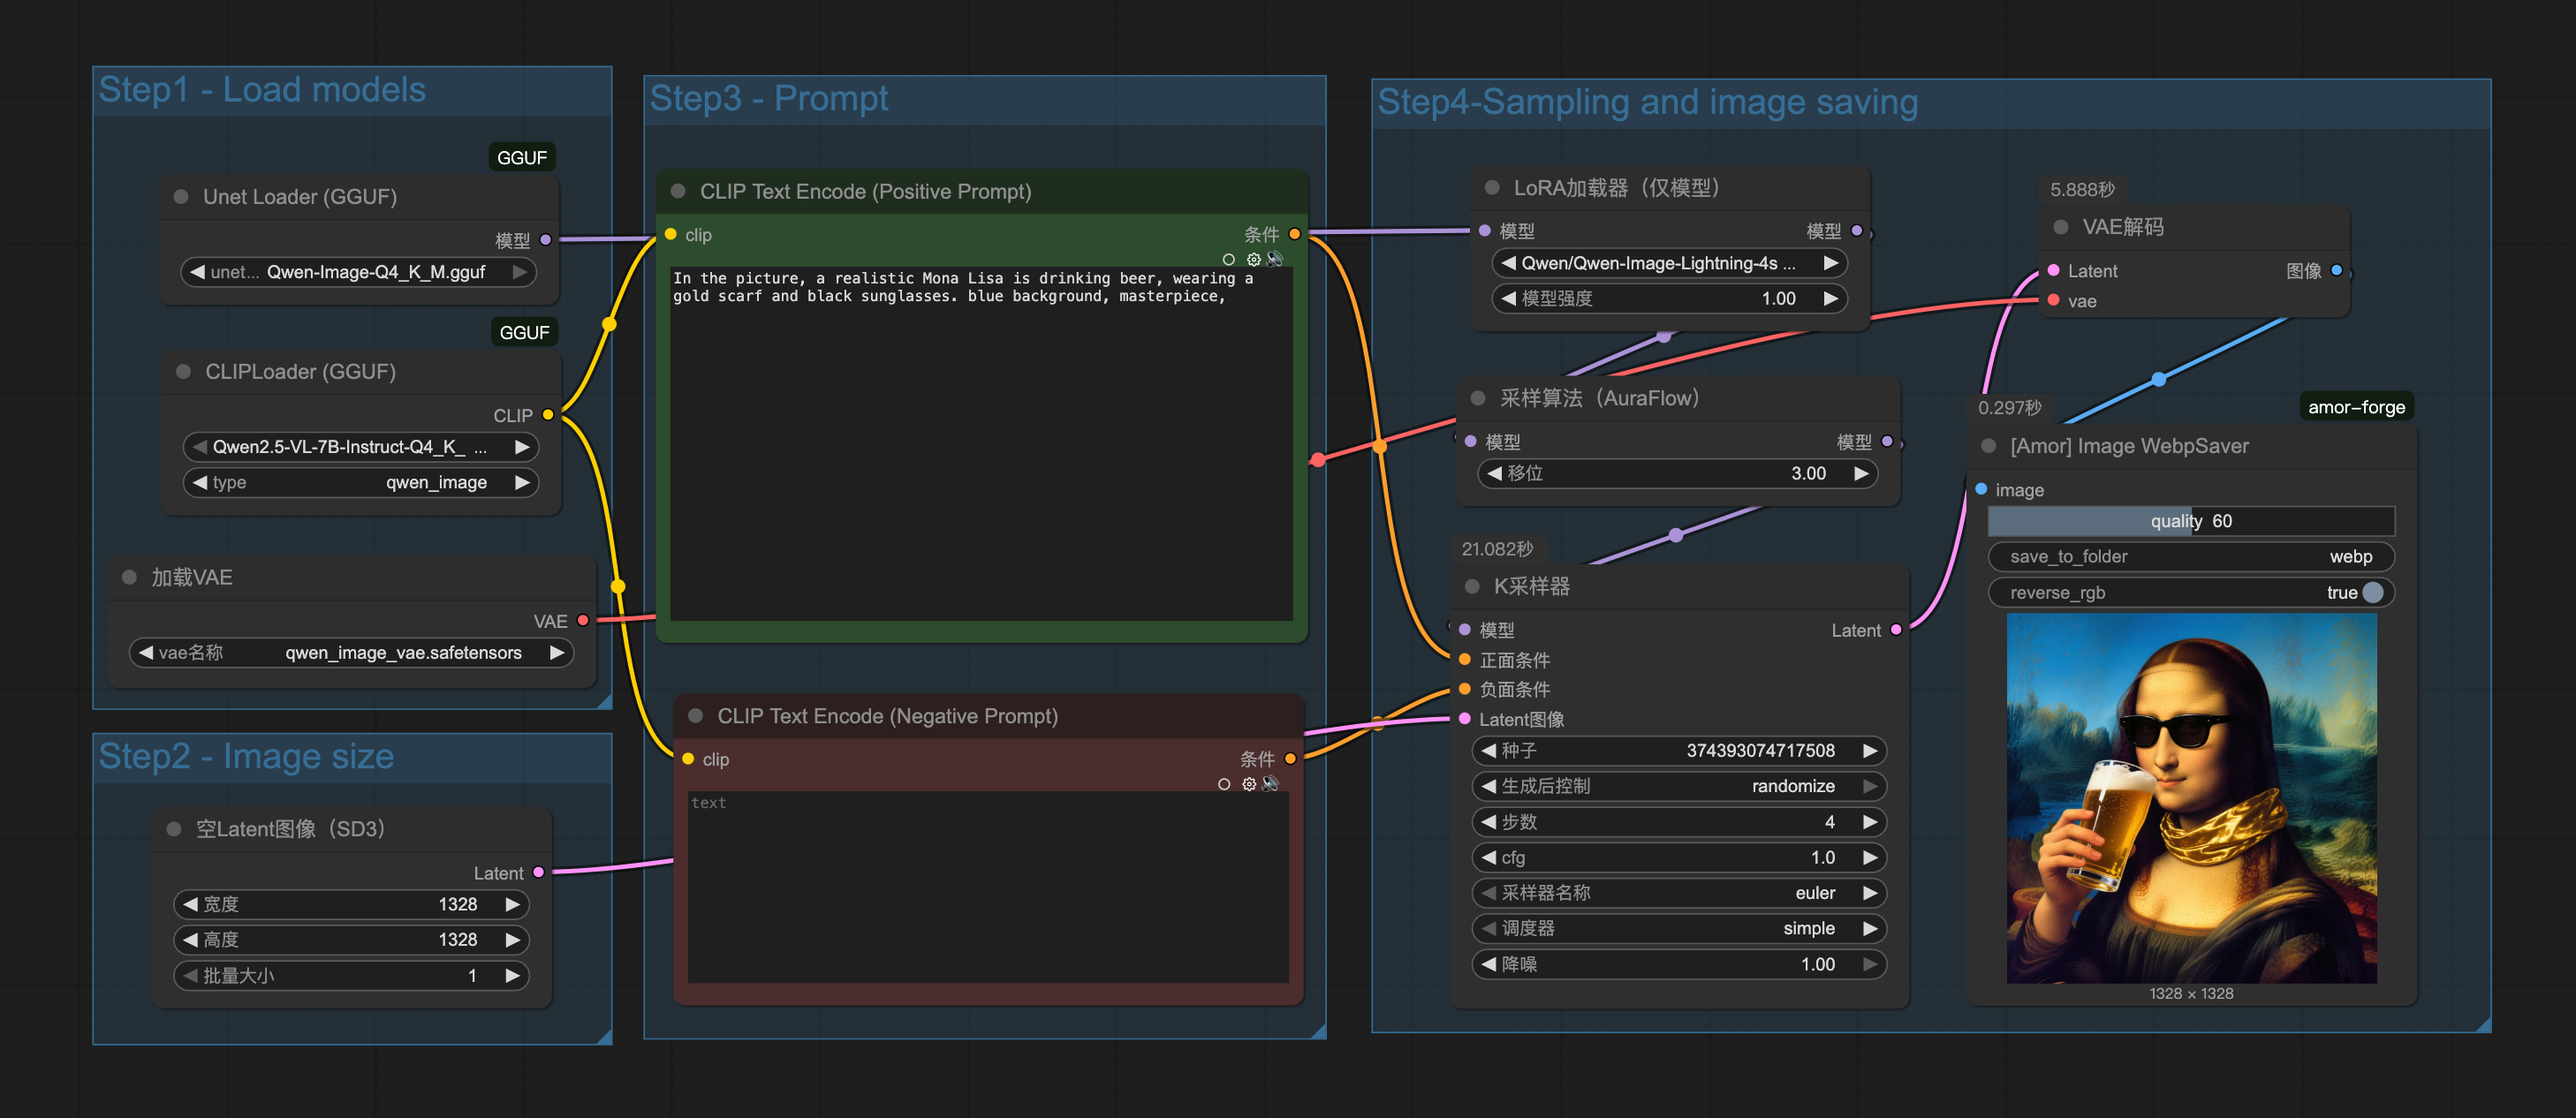Collapse the VAE解码 node via its dot
2576x1118 pixels.
click(2061, 227)
